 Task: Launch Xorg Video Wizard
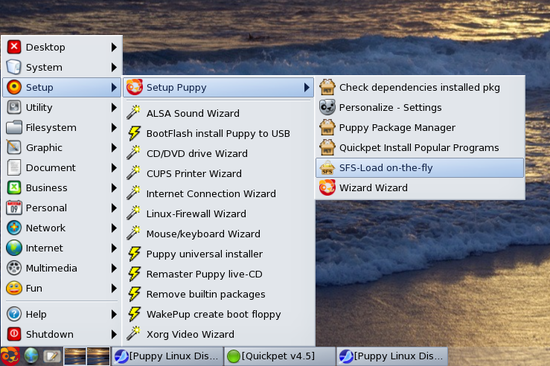tap(217, 334)
